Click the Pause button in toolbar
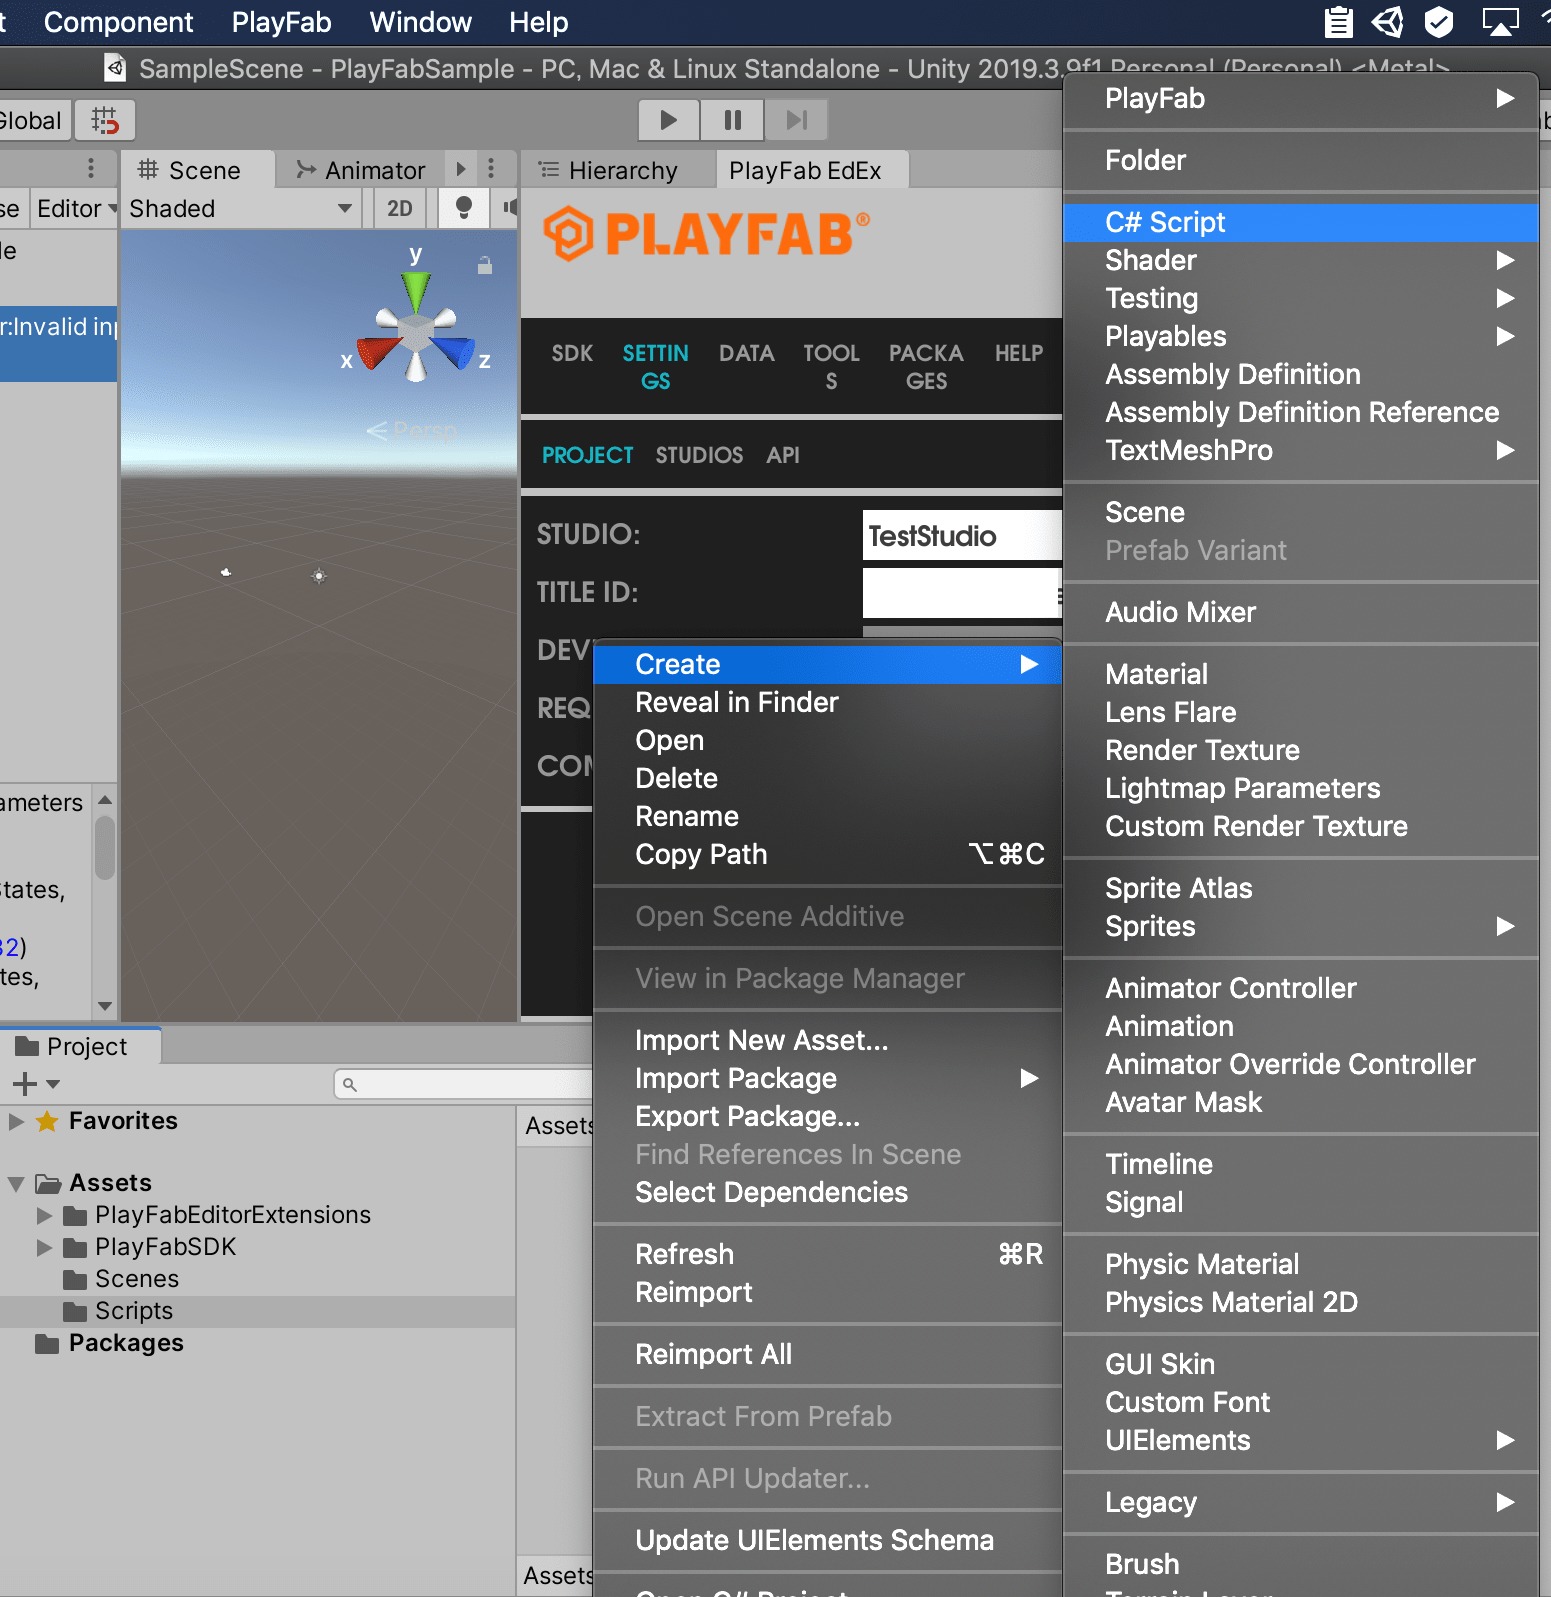This screenshot has width=1551, height=1597. click(x=732, y=120)
